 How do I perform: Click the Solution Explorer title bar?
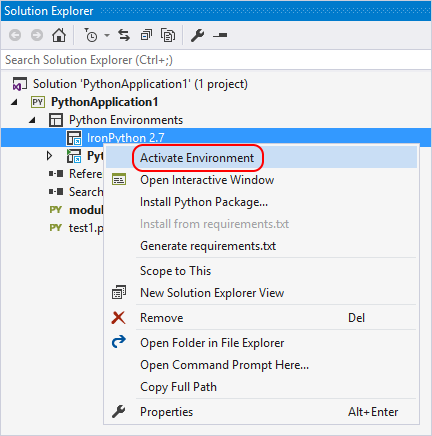[x=216, y=11]
